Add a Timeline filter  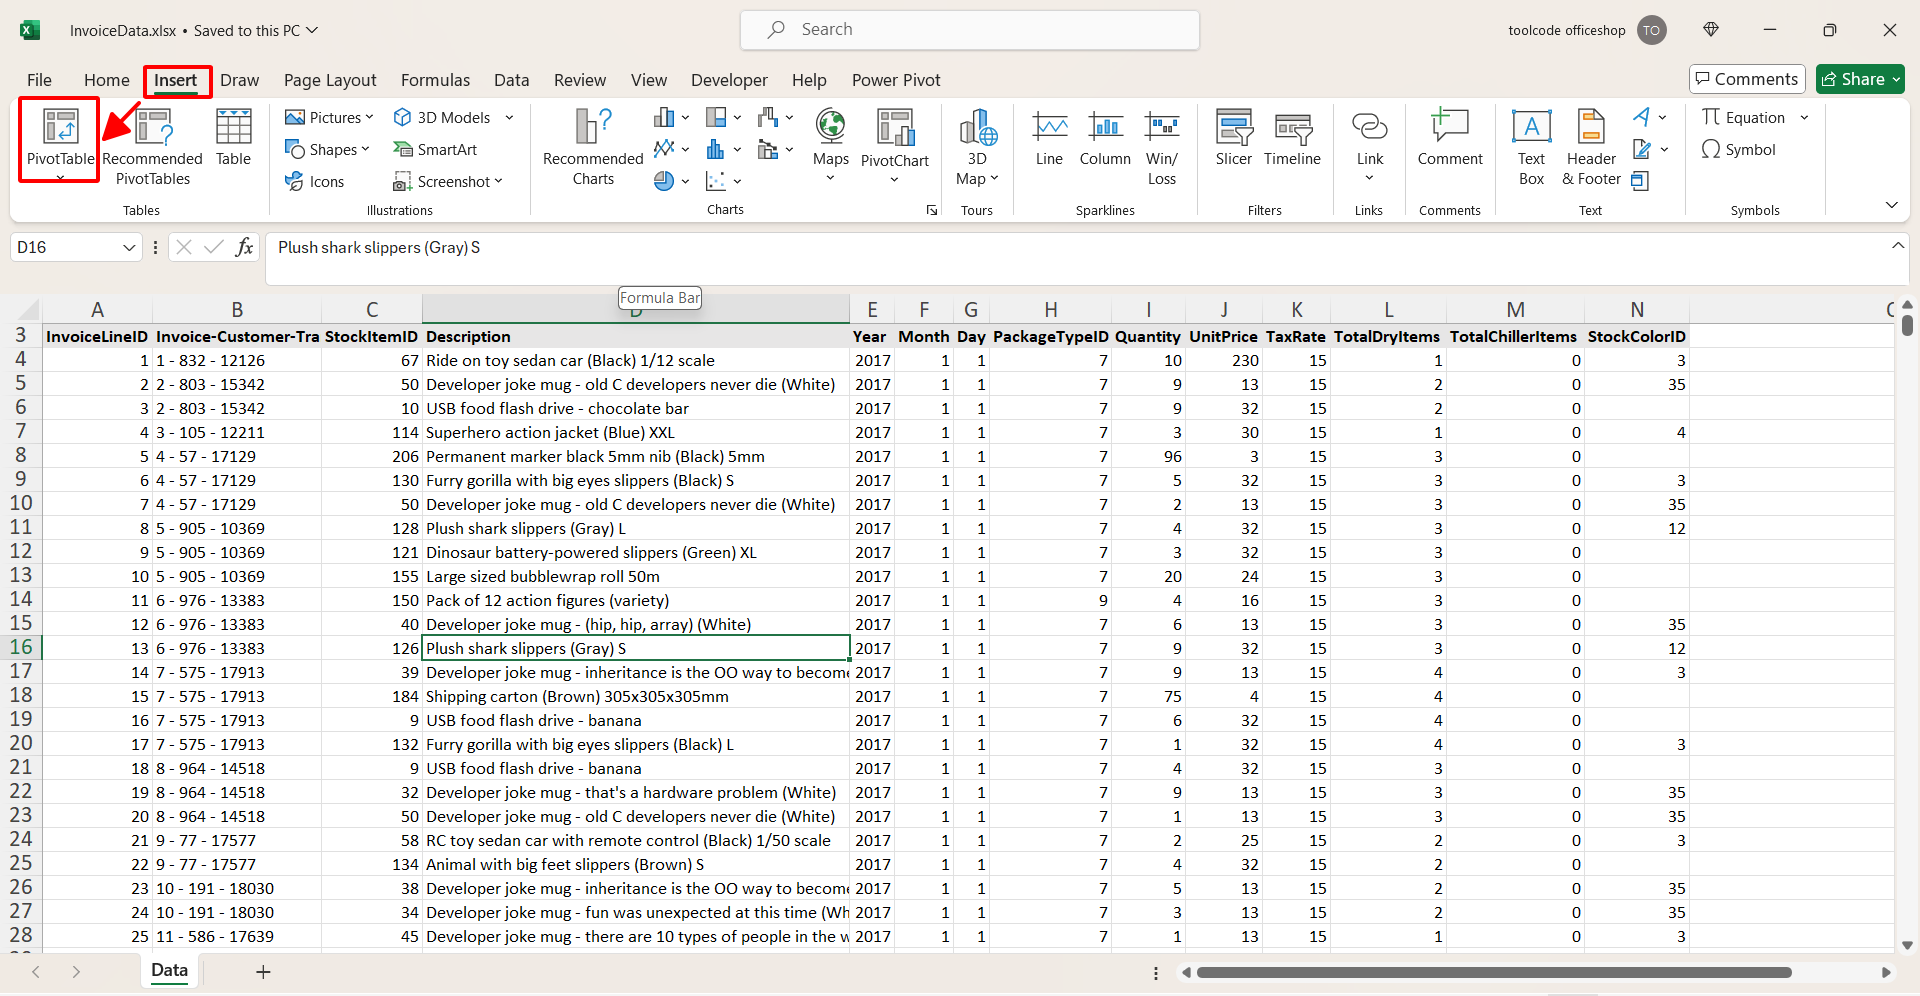click(1292, 138)
